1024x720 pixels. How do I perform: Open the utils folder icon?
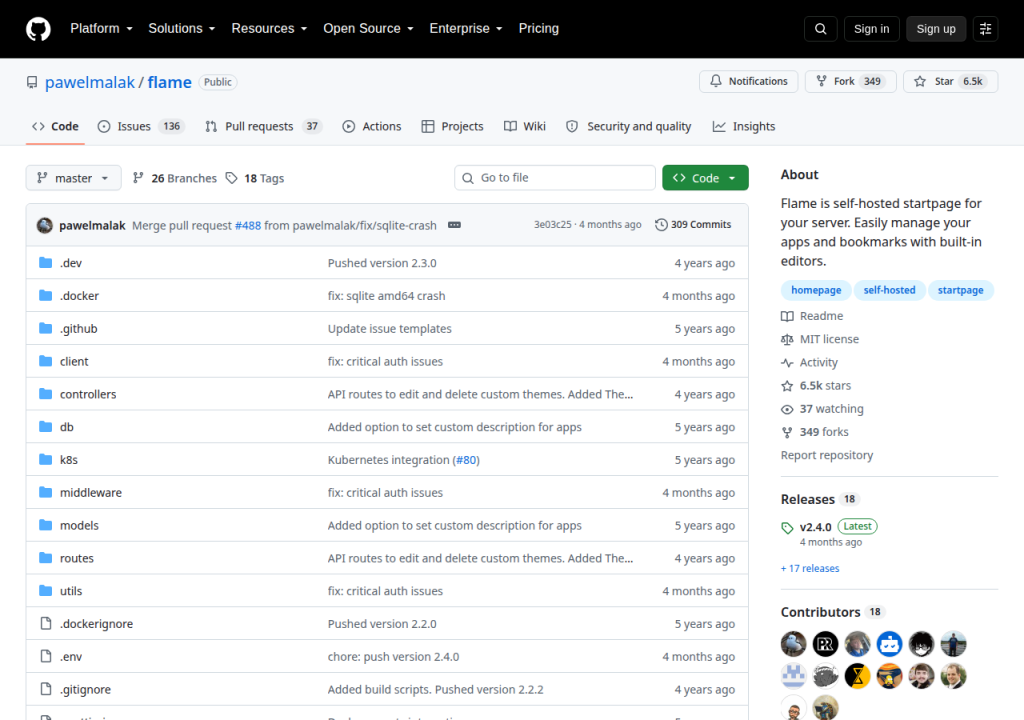46,591
